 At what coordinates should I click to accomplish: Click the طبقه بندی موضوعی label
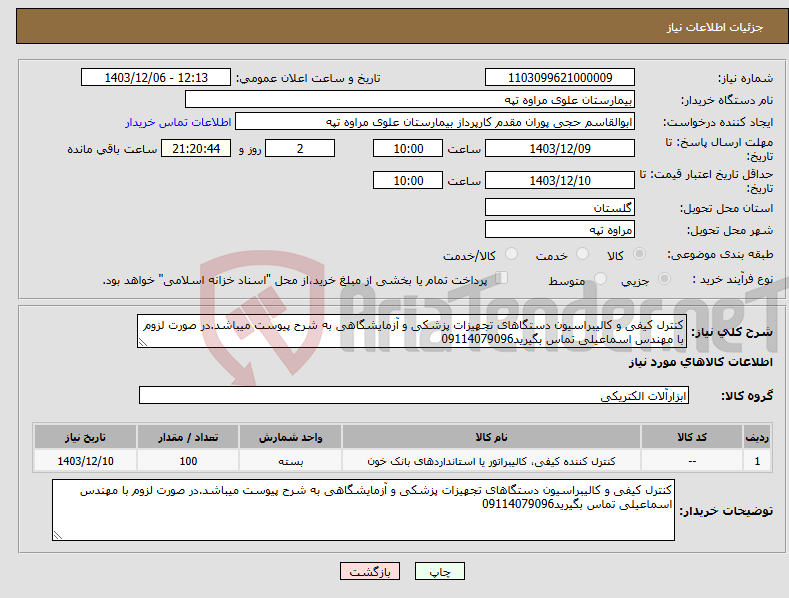[x=720, y=254]
